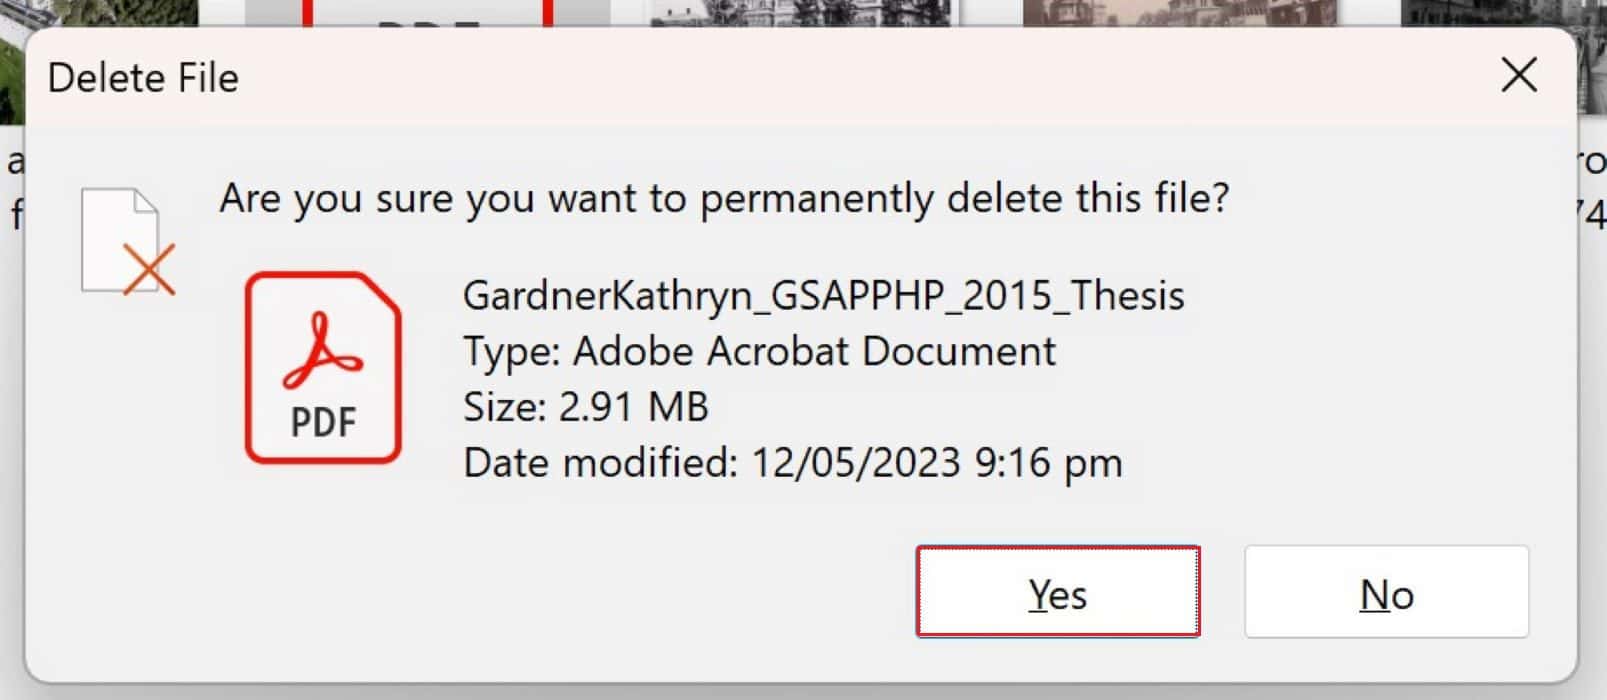Screen dimensions: 1607x700
Task: Close the Delete File dialog
Action: pyautogui.click(x=1519, y=75)
